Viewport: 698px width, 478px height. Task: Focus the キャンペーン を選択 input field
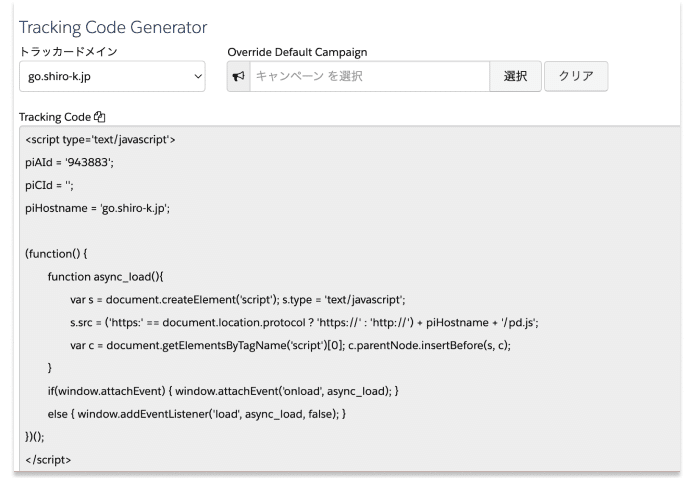[x=367, y=78]
